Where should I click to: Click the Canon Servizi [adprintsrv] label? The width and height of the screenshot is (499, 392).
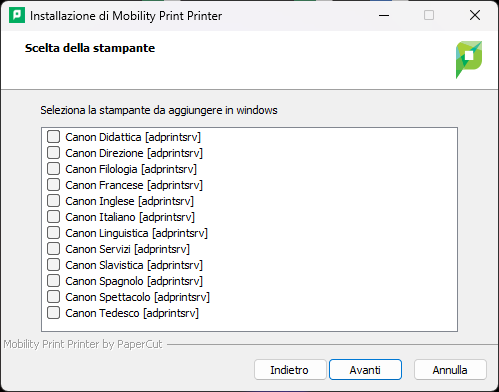click(128, 249)
